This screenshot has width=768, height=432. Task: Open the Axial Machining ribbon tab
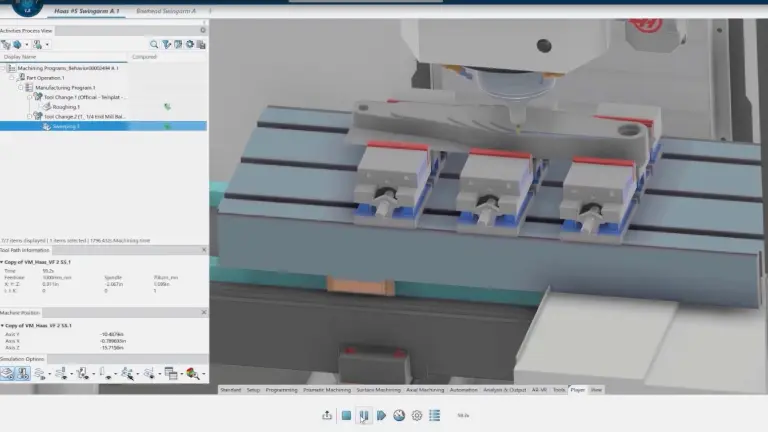[425, 390]
